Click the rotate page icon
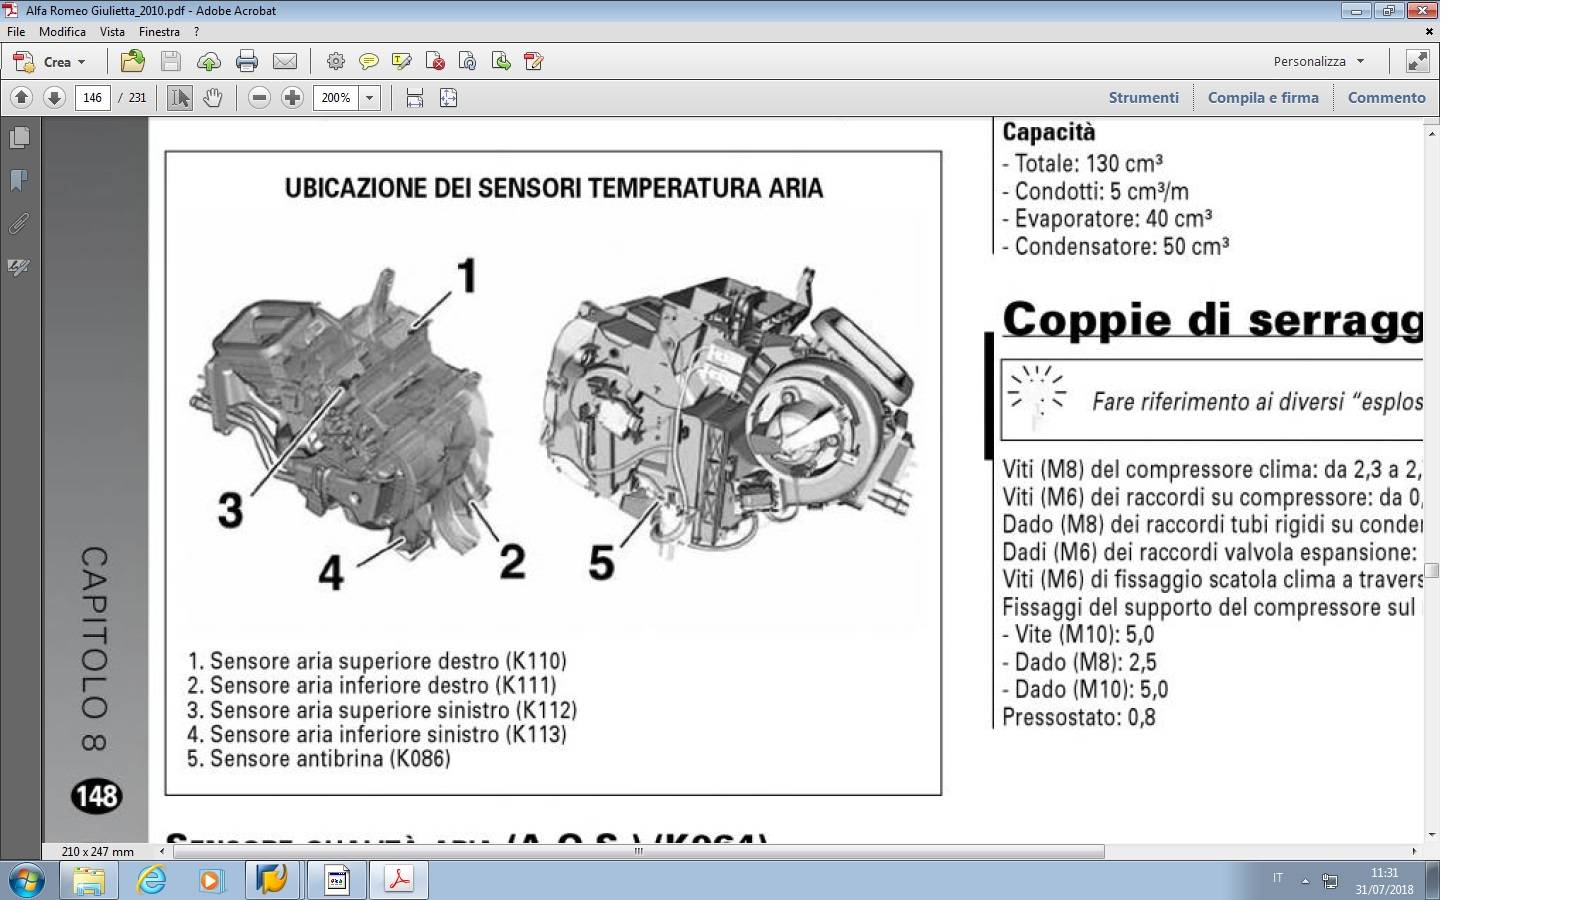The width and height of the screenshot is (1594, 900). click(467, 62)
